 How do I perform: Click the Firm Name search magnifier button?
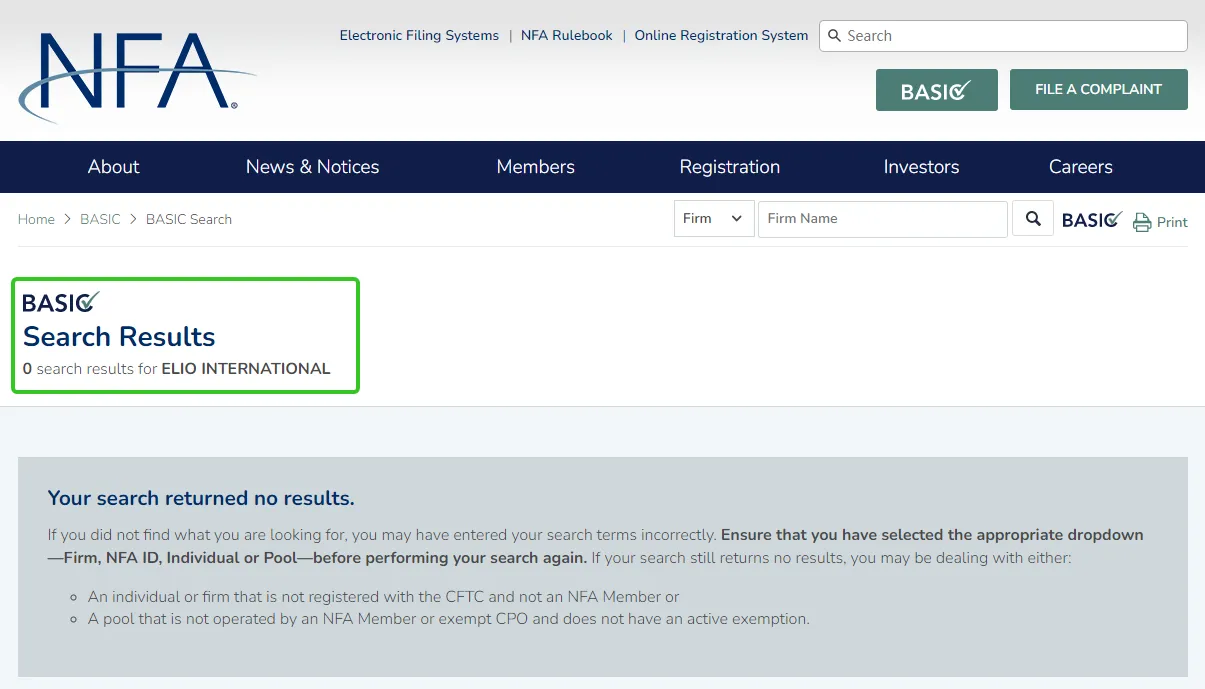[x=1033, y=219]
